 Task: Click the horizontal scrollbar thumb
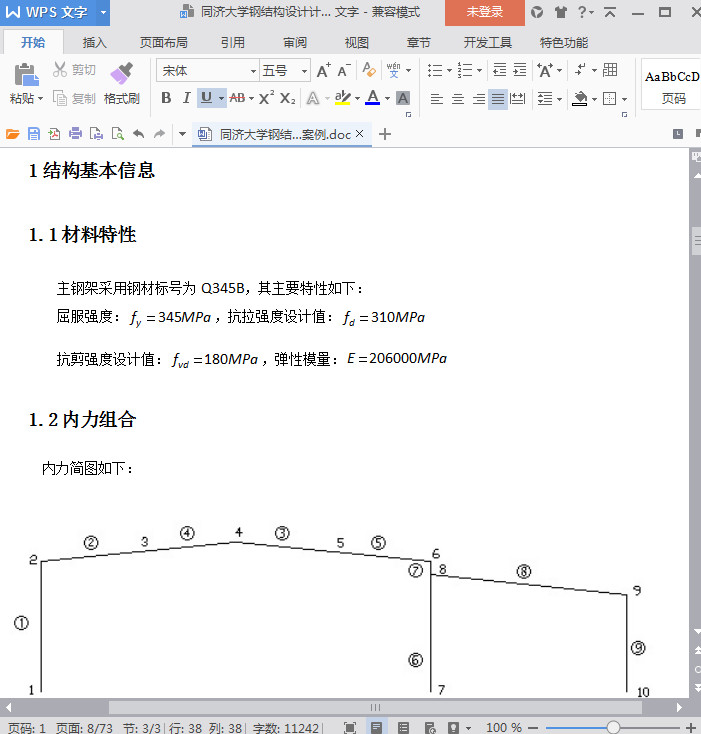pyautogui.click(x=375, y=707)
